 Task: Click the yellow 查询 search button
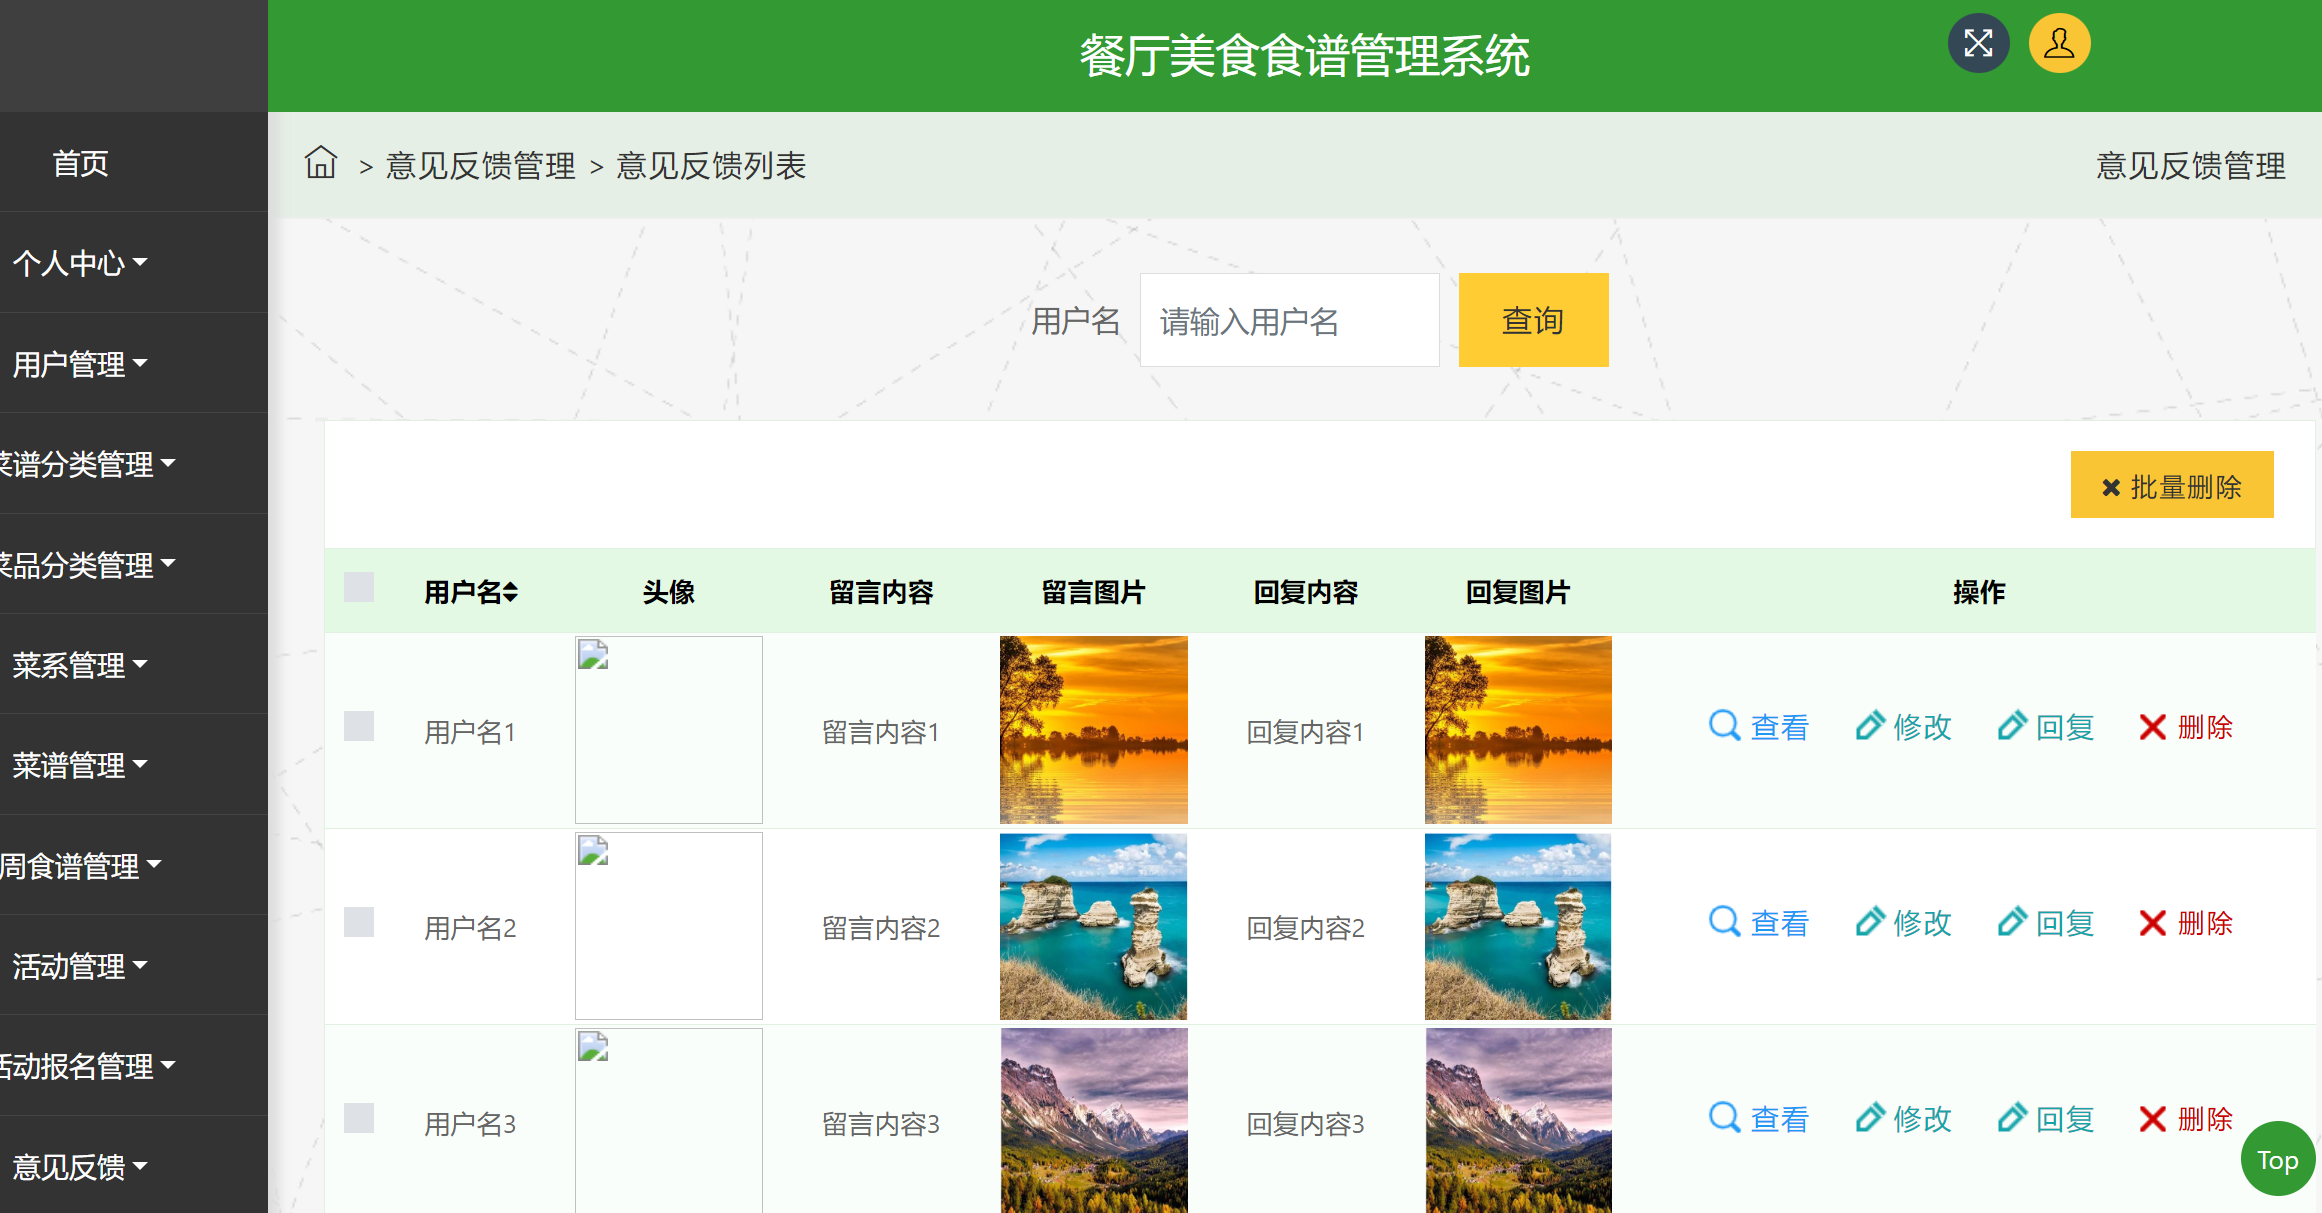[x=1533, y=320]
